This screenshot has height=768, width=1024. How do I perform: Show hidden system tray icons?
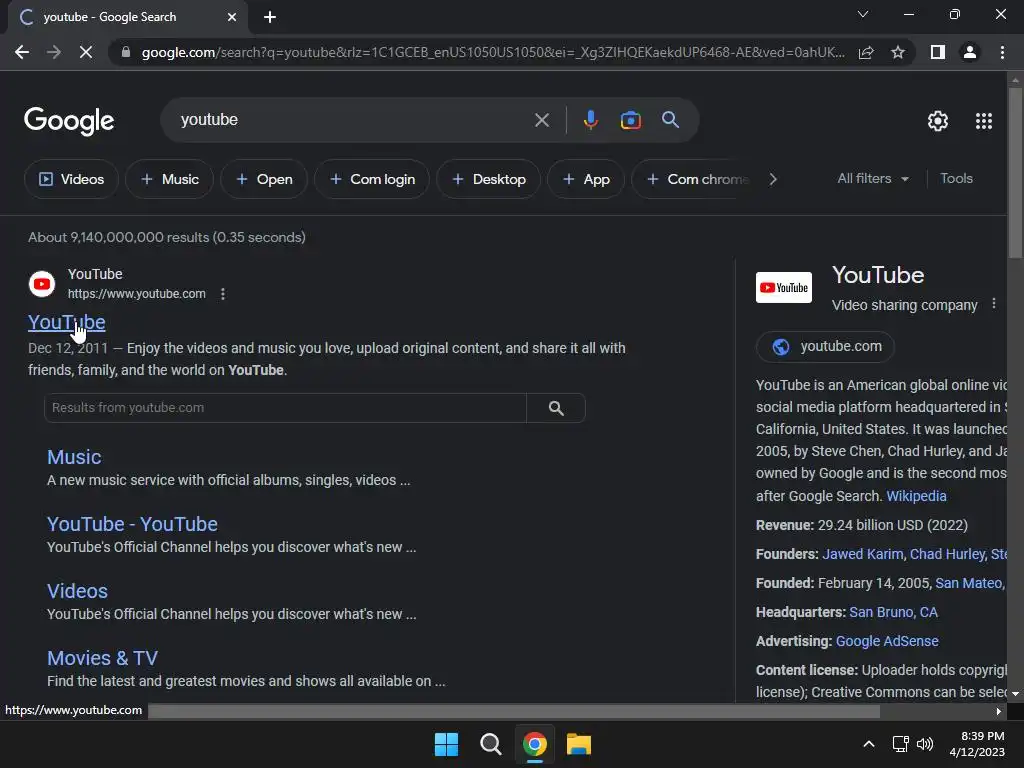[869, 744]
